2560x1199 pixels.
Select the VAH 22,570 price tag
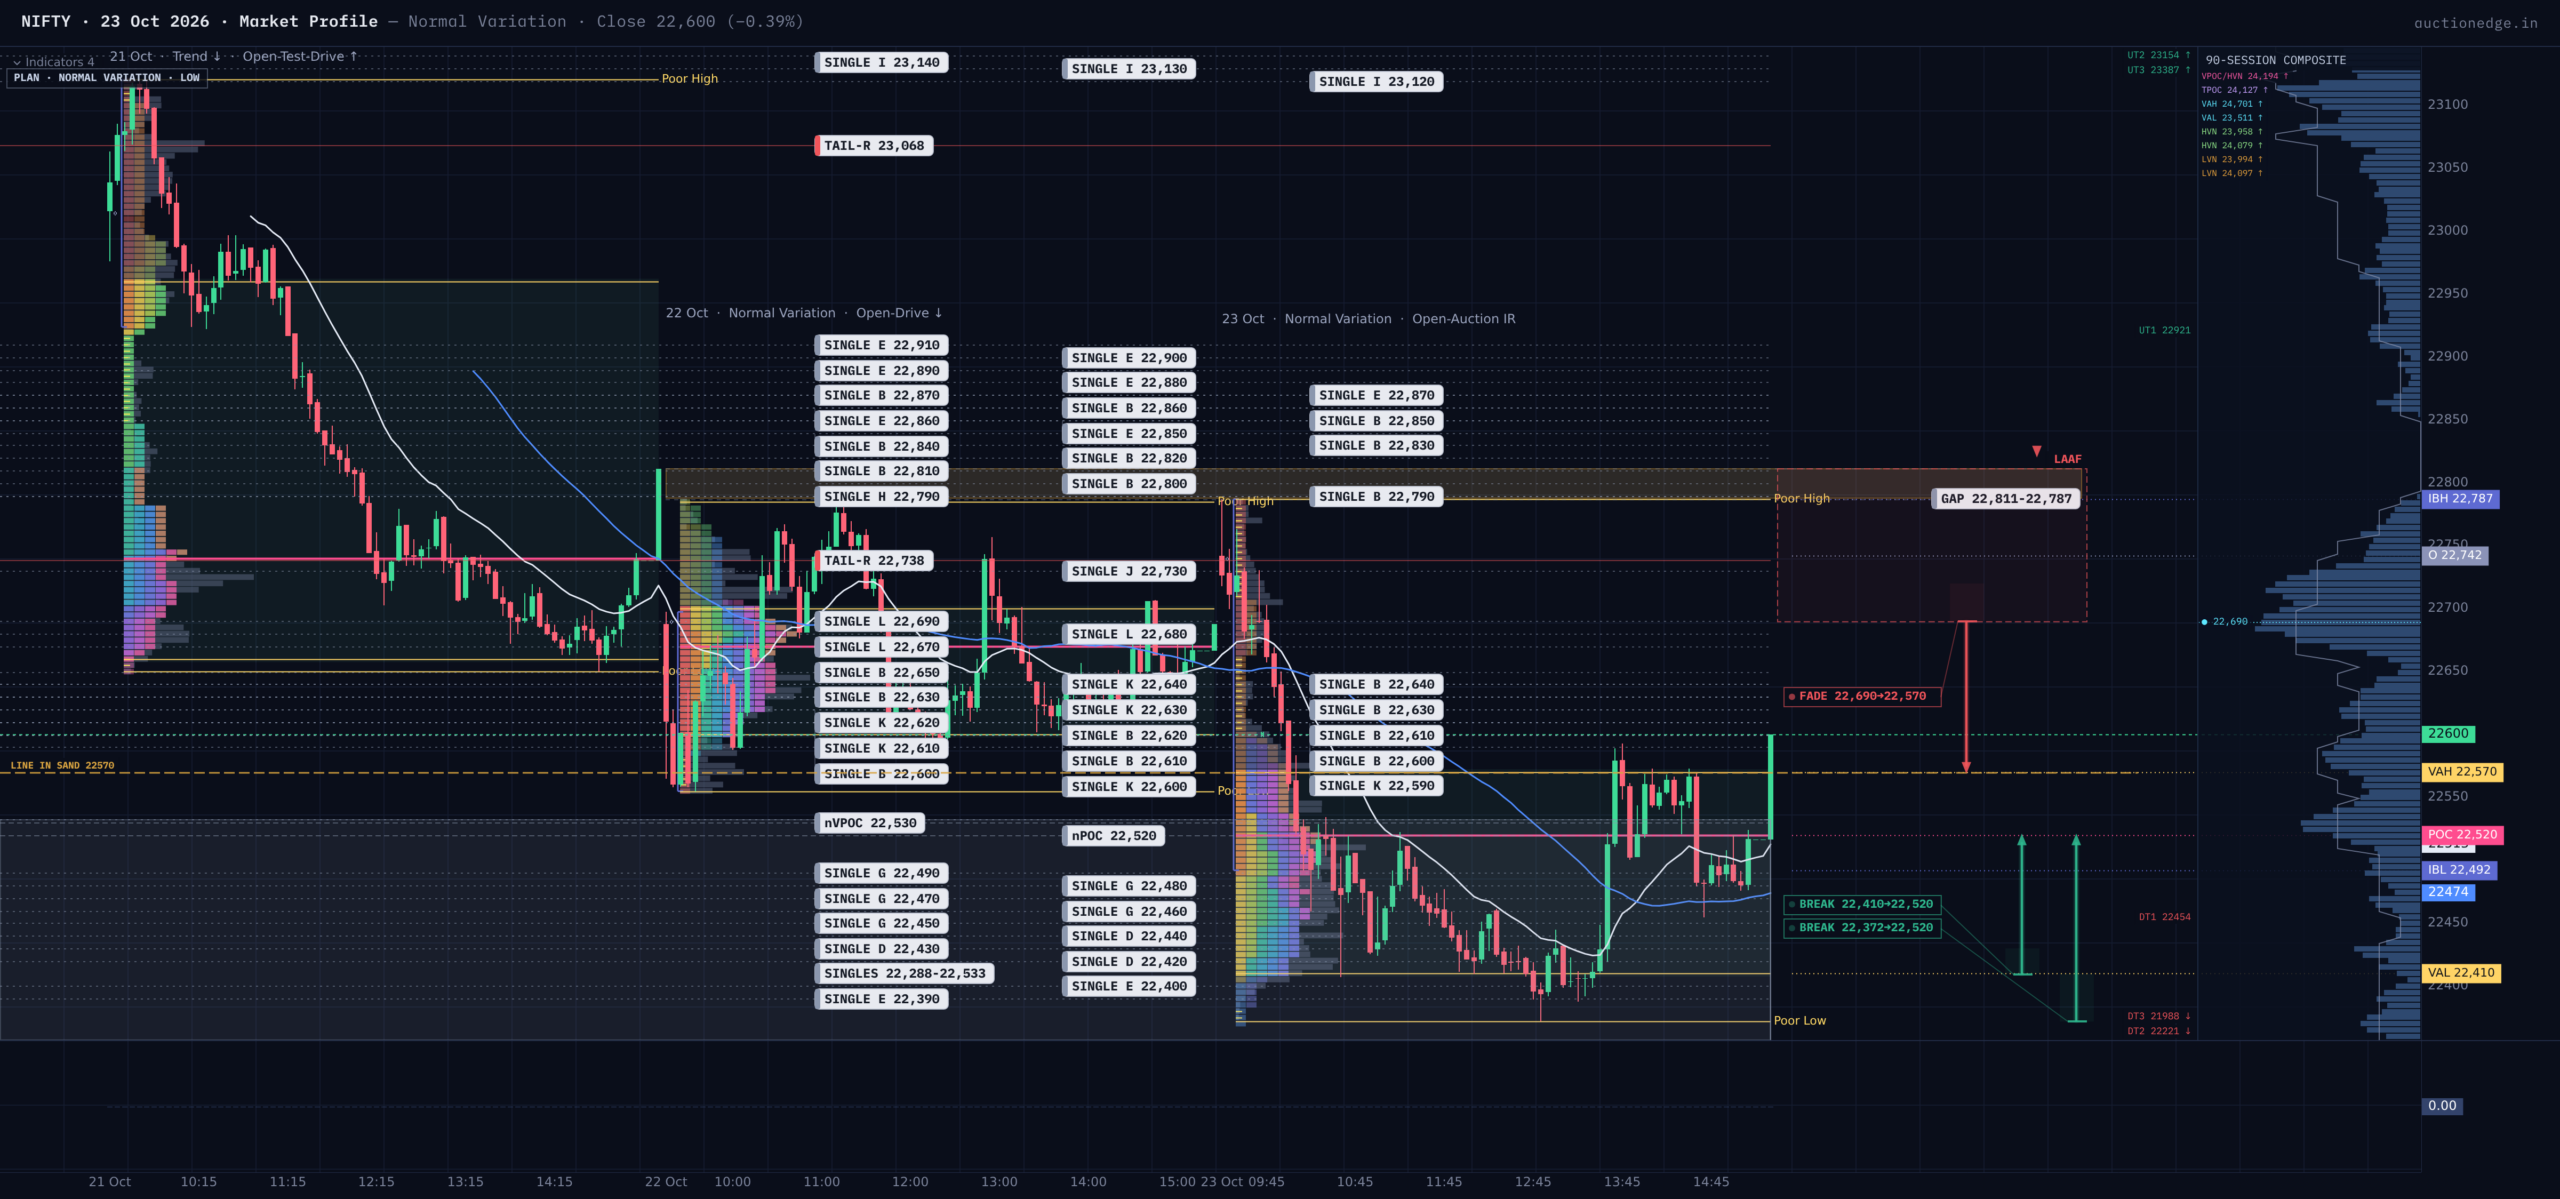[2462, 772]
